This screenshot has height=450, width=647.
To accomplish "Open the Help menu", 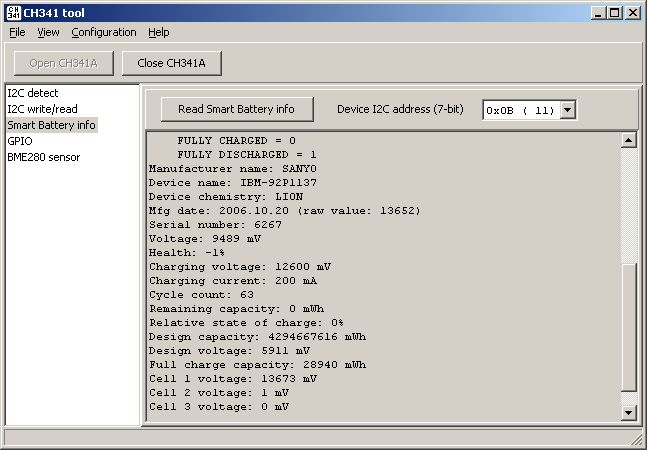I will pyautogui.click(x=159, y=32).
